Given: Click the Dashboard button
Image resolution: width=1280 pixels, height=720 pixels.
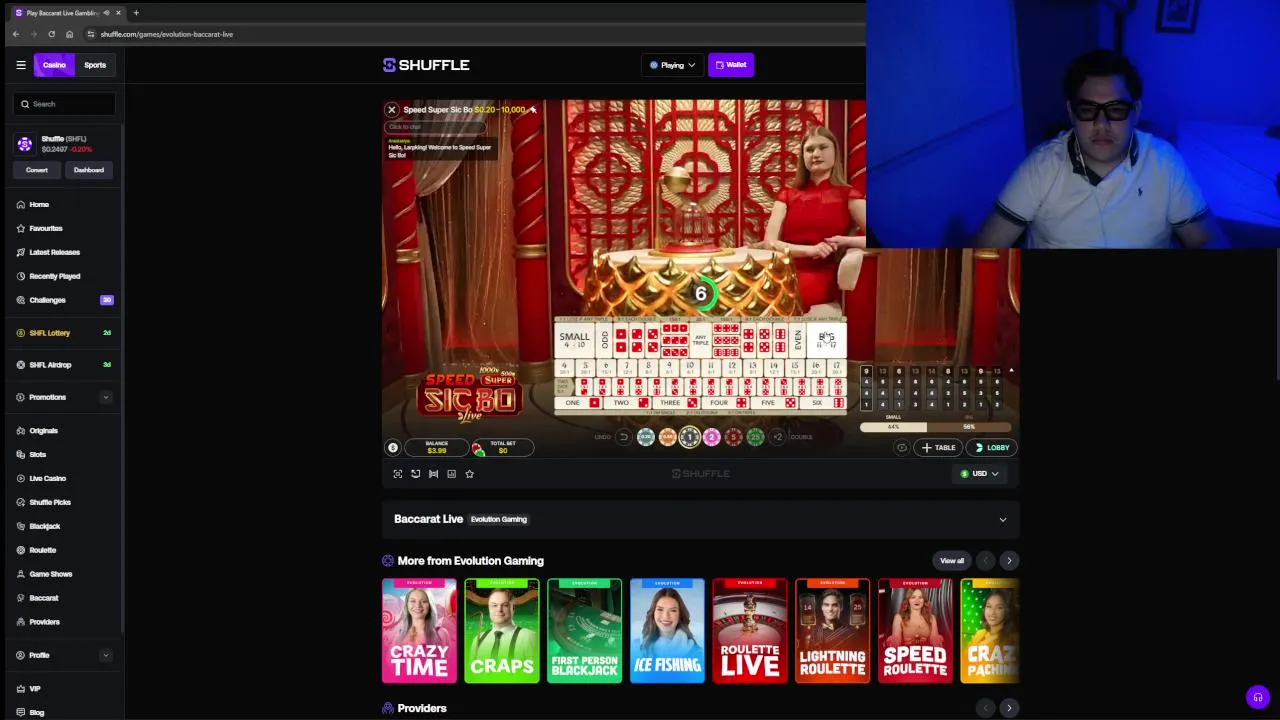Looking at the screenshot, I should (89, 170).
